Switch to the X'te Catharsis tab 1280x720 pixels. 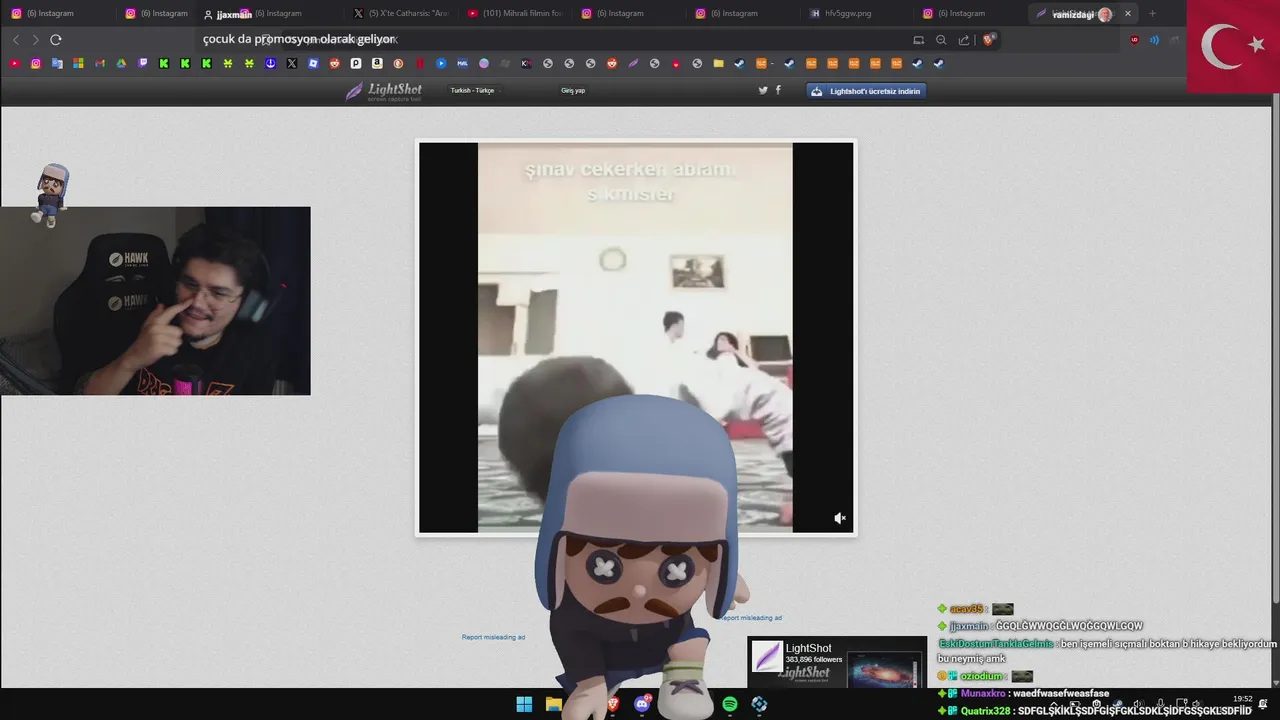[400, 13]
